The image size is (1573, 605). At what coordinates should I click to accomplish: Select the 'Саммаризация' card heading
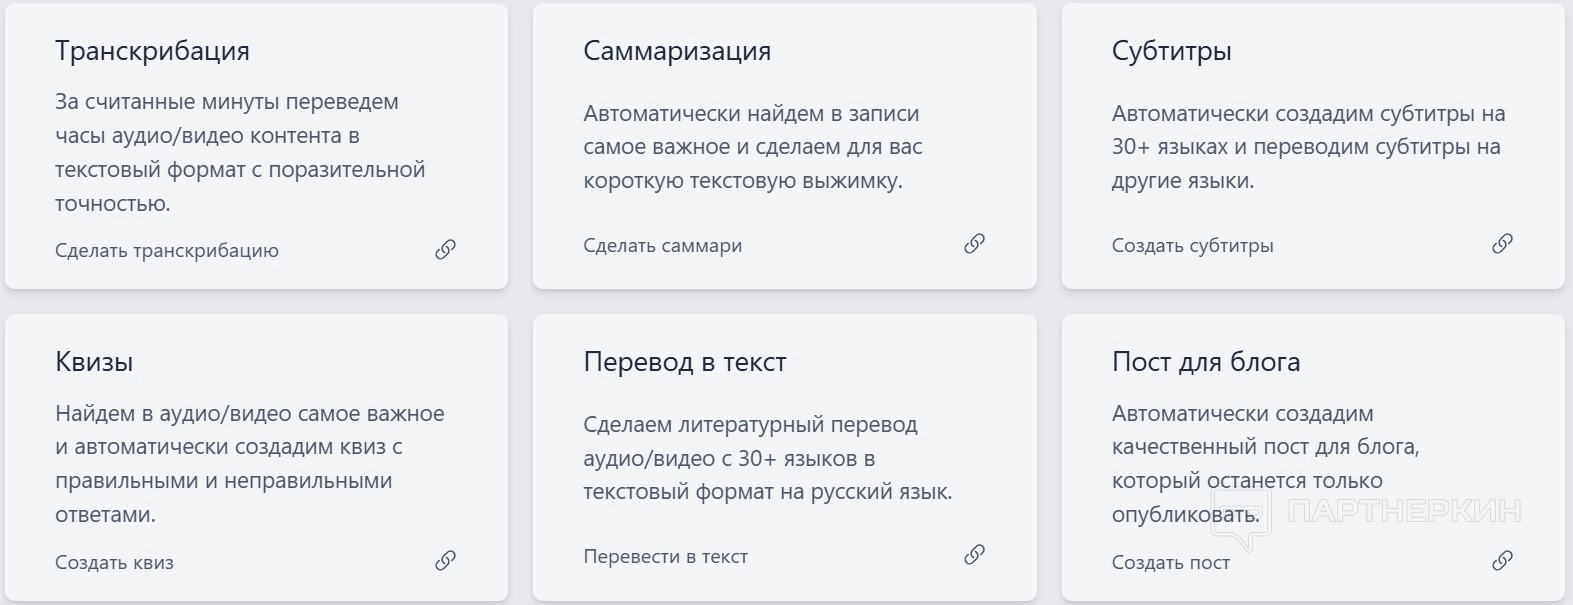coord(677,52)
